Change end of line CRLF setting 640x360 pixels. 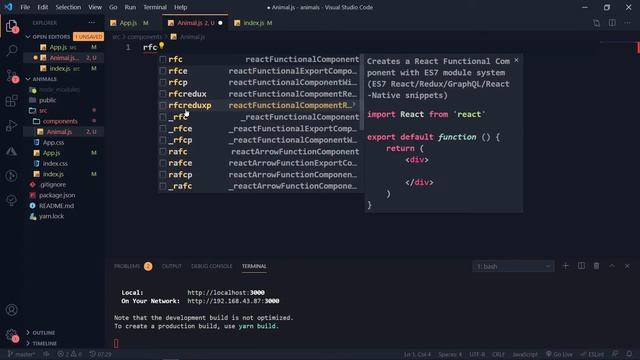click(x=498, y=354)
